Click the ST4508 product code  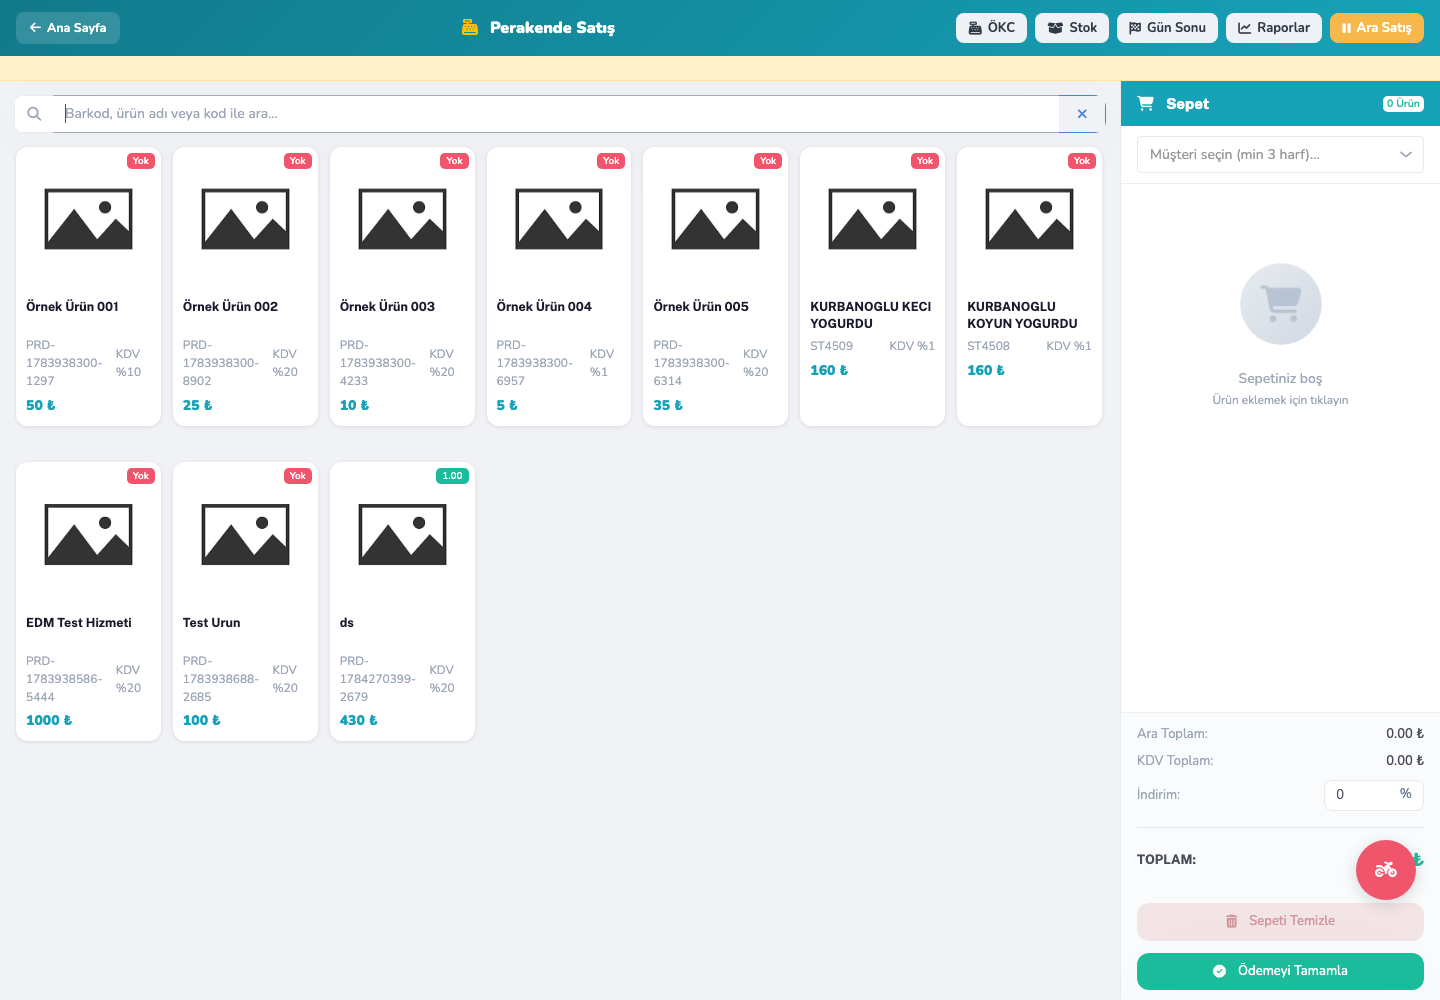tap(989, 346)
